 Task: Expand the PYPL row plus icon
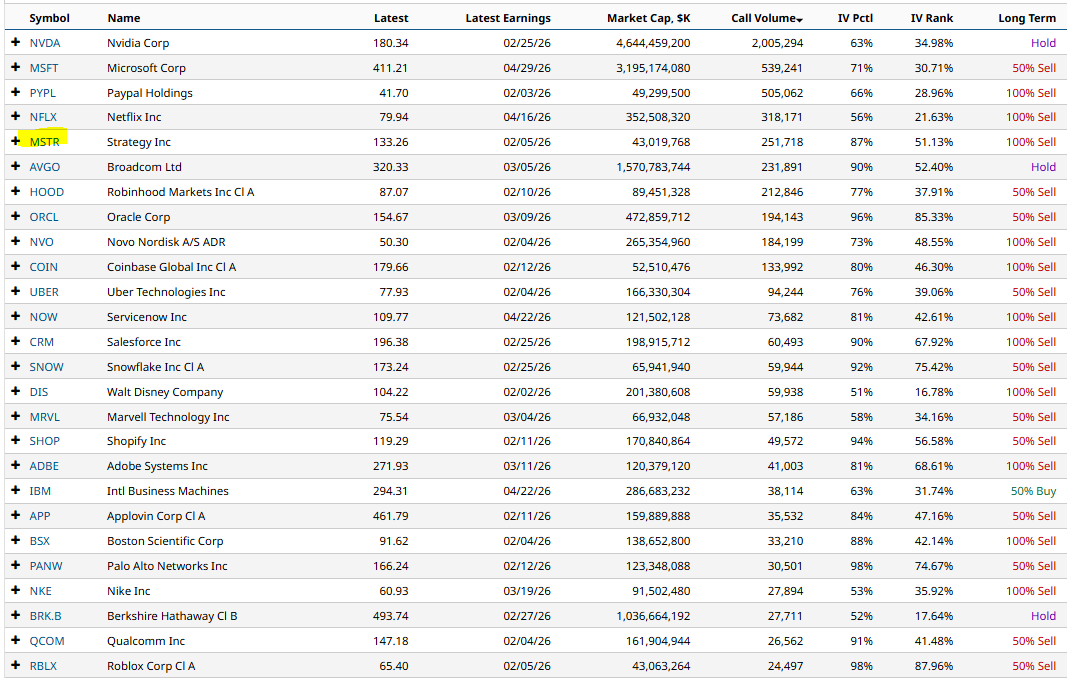coord(16,92)
